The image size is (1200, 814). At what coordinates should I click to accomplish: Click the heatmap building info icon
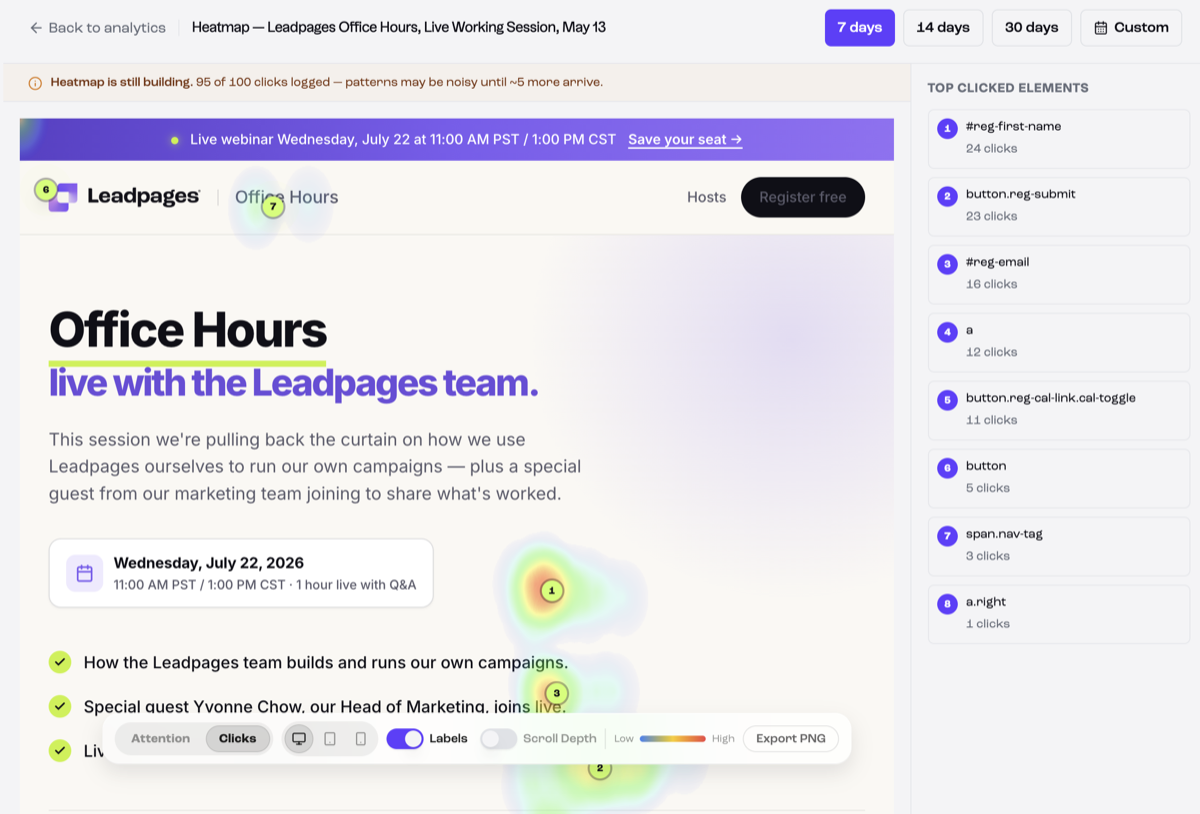[x=35, y=83]
